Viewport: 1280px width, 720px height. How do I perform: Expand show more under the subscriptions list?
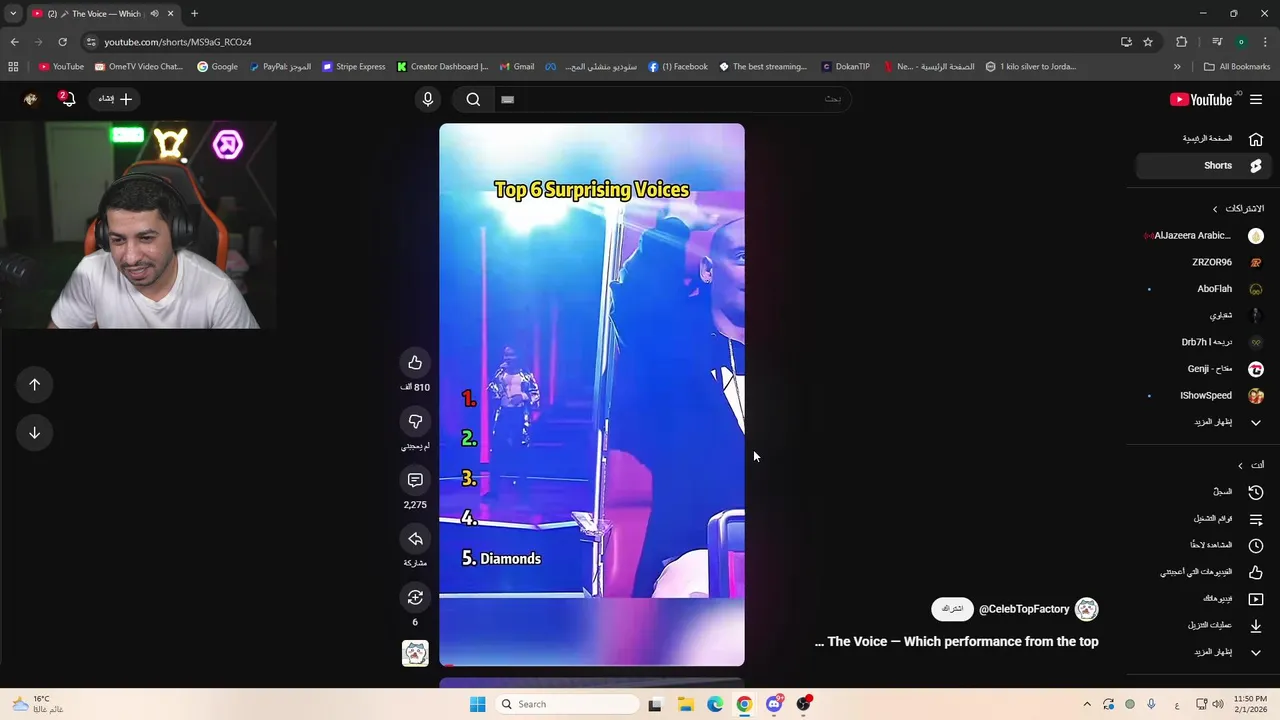pyautogui.click(x=1204, y=422)
